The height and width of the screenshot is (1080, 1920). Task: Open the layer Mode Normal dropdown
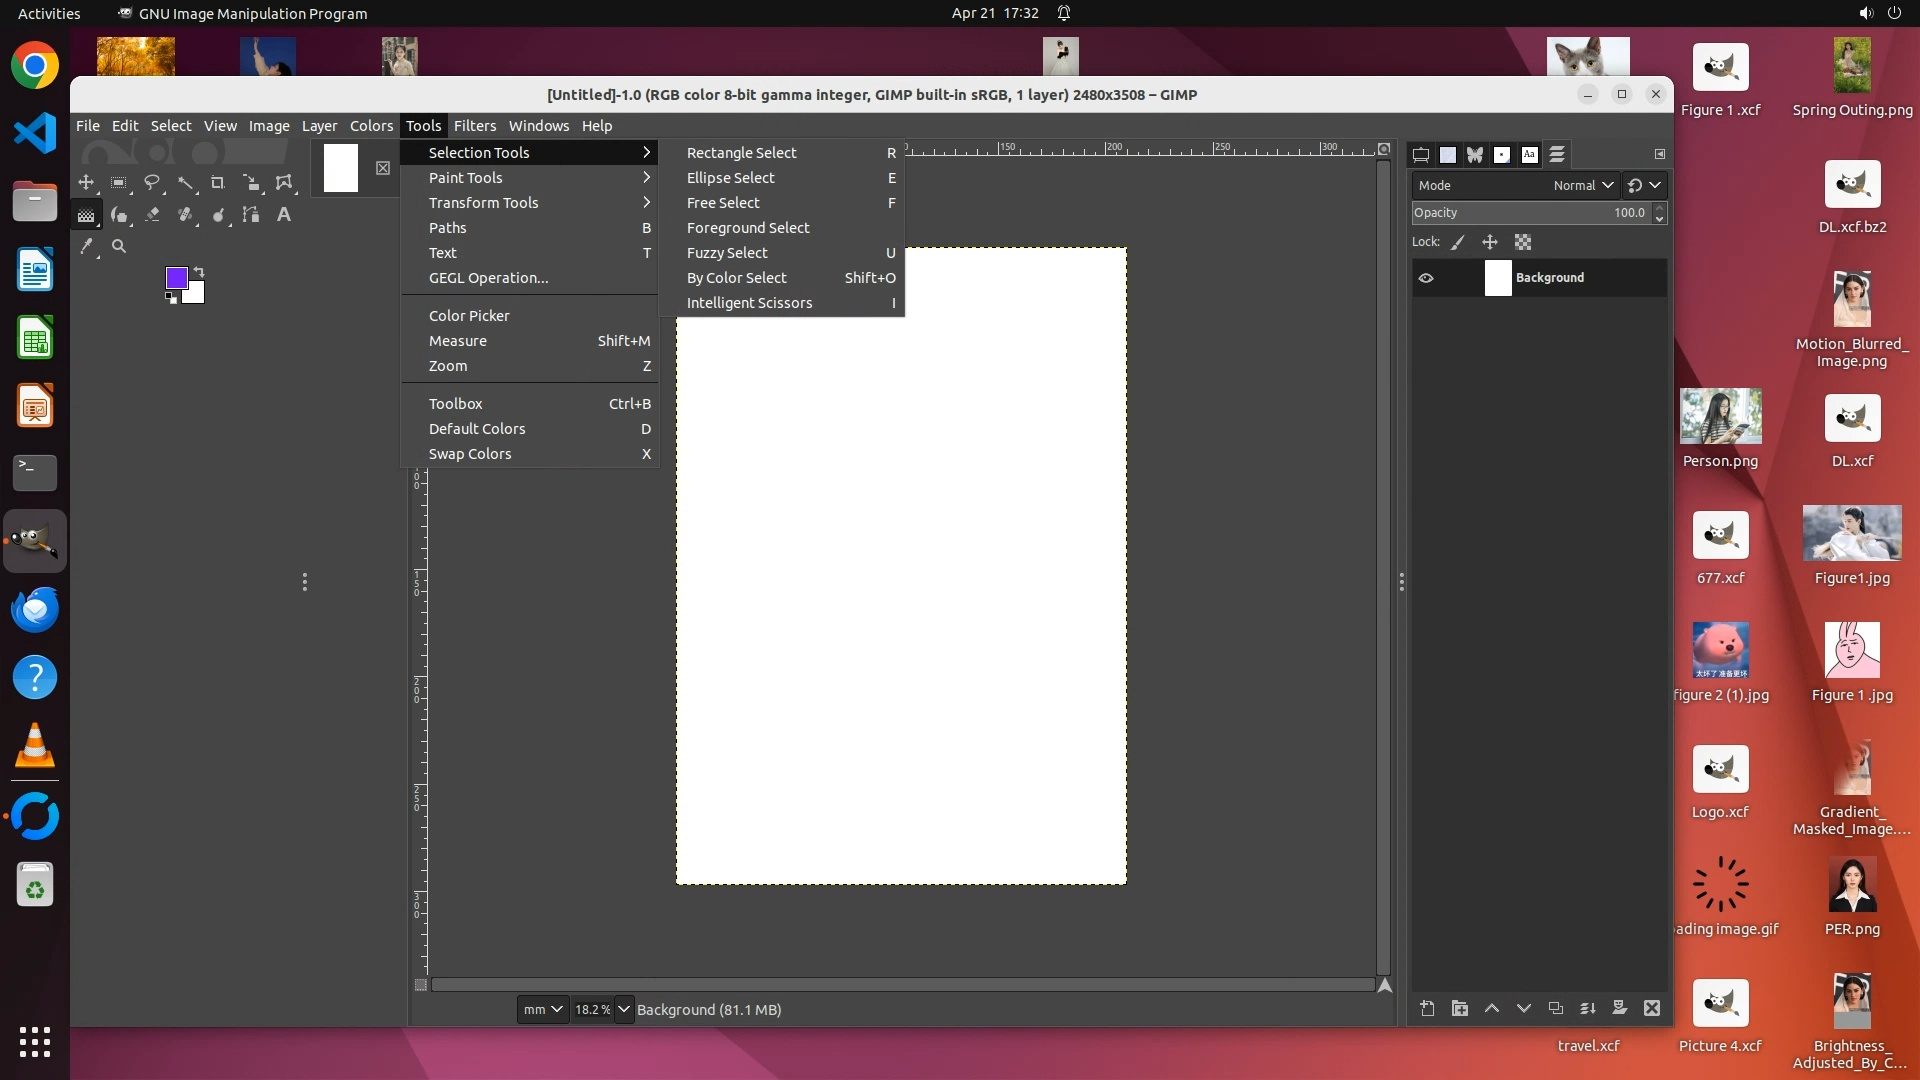[x=1583, y=185]
